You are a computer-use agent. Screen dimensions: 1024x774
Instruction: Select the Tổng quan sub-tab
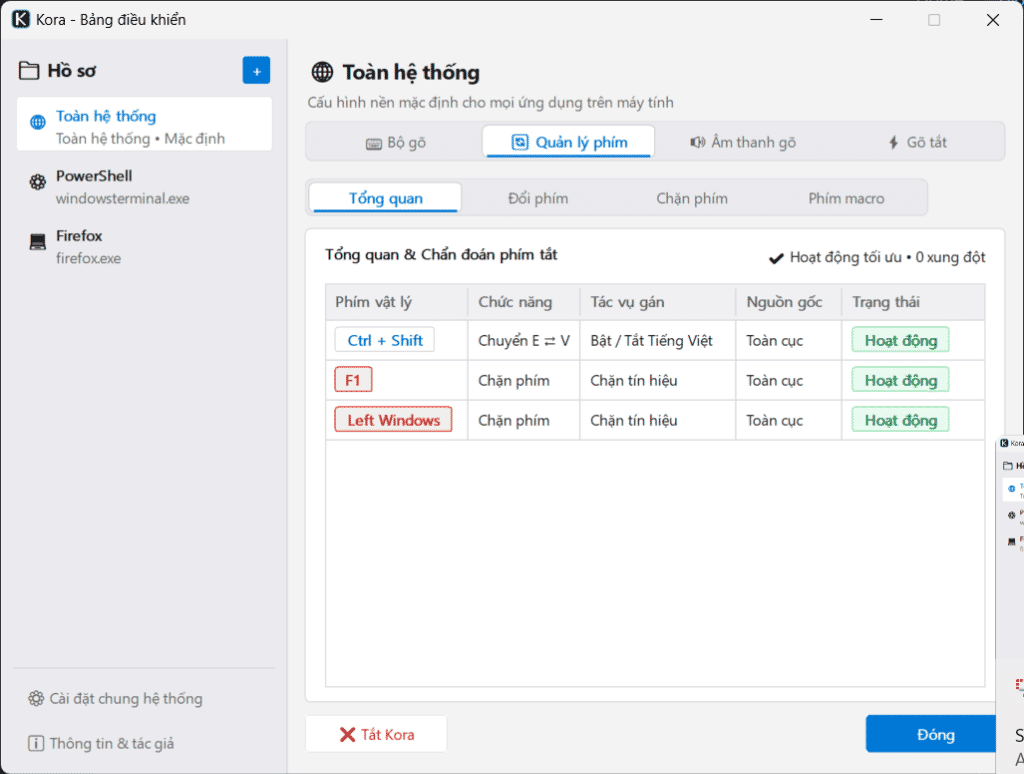(x=385, y=198)
